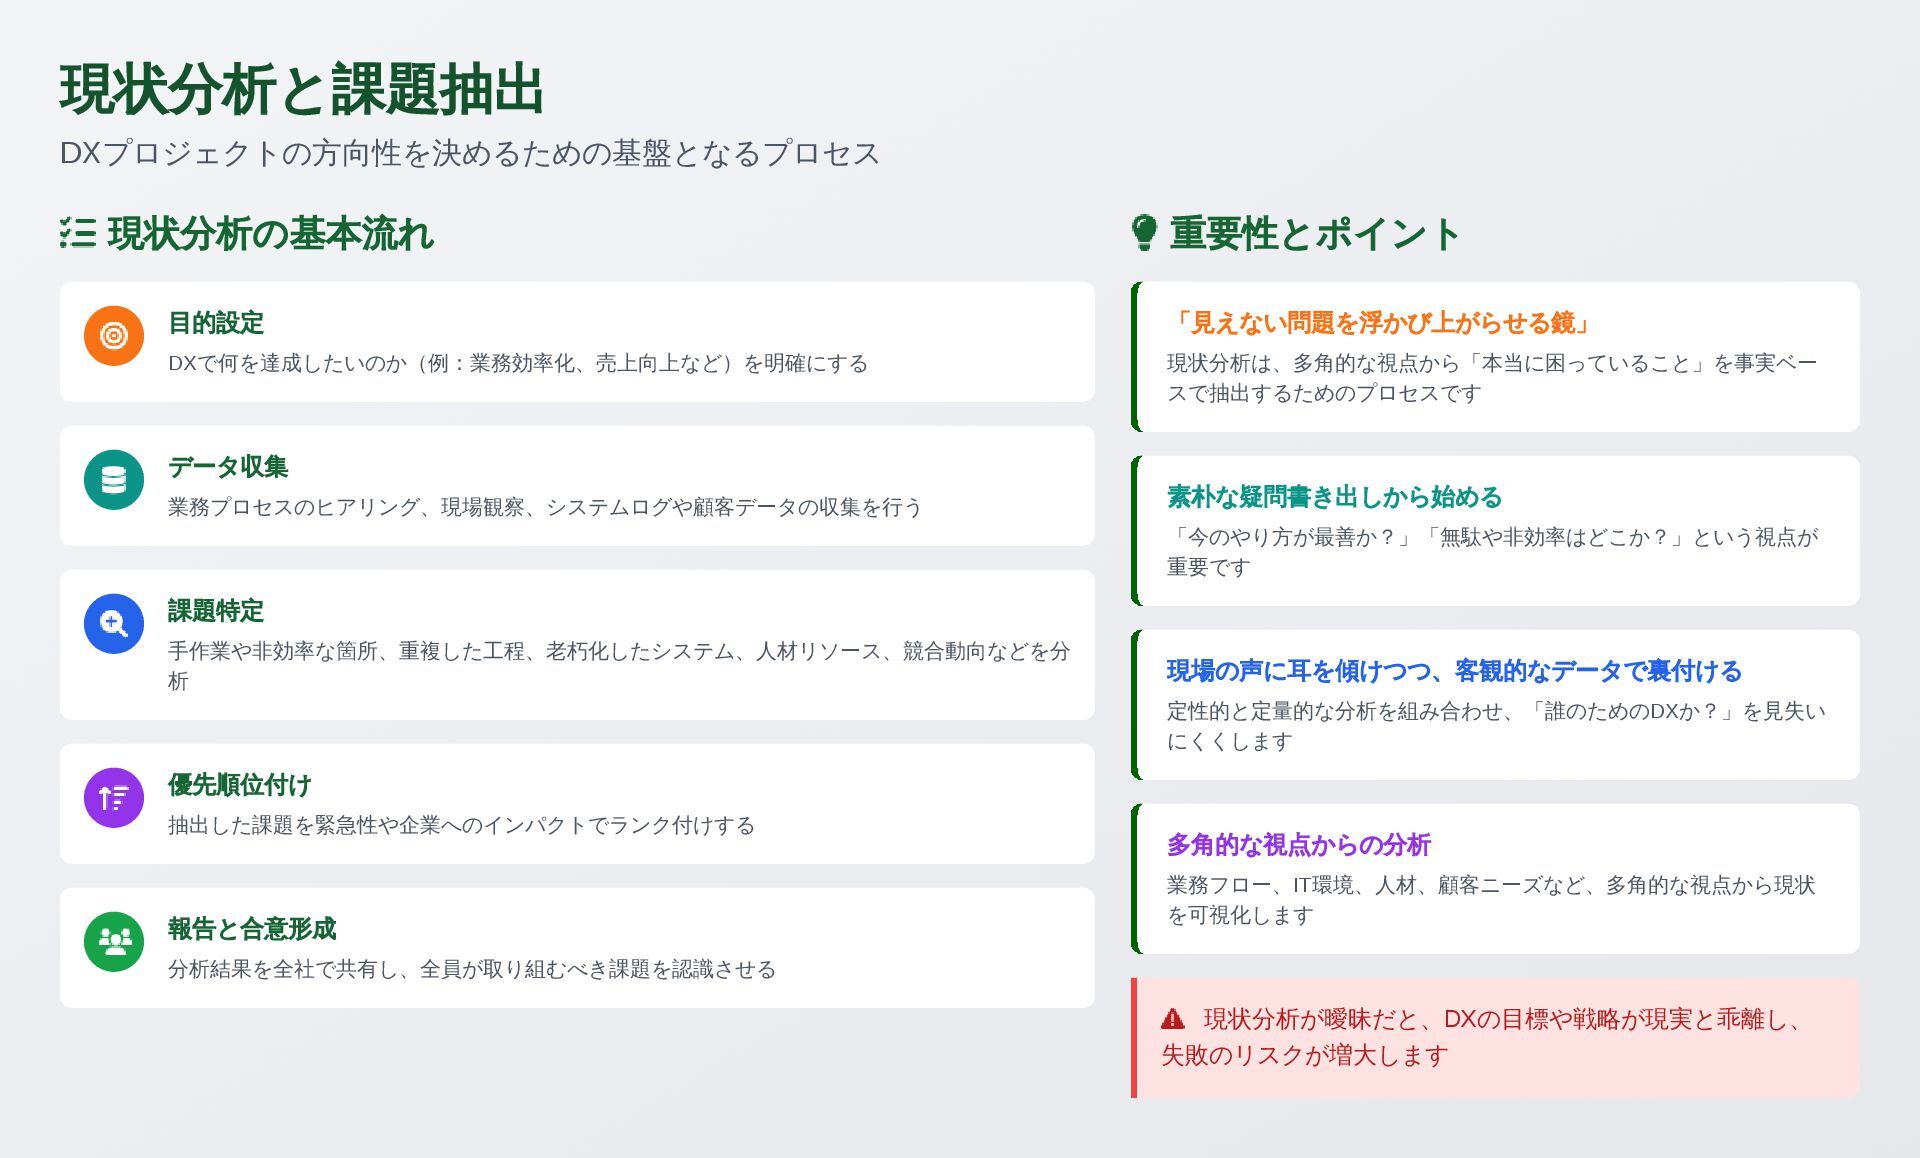This screenshot has width=1920, height=1158.
Task: Click the orange target icon for 目的設定
Action: [x=114, y=336]
